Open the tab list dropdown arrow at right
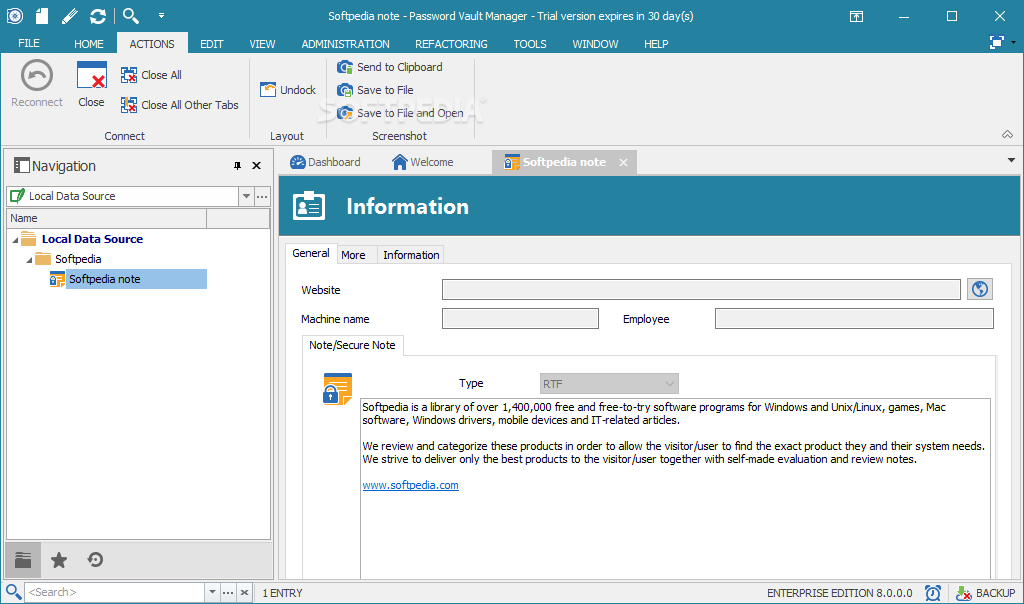The width and height of the screenshot is (1024, 604). pyautogui.click(x=1011, y=160)
